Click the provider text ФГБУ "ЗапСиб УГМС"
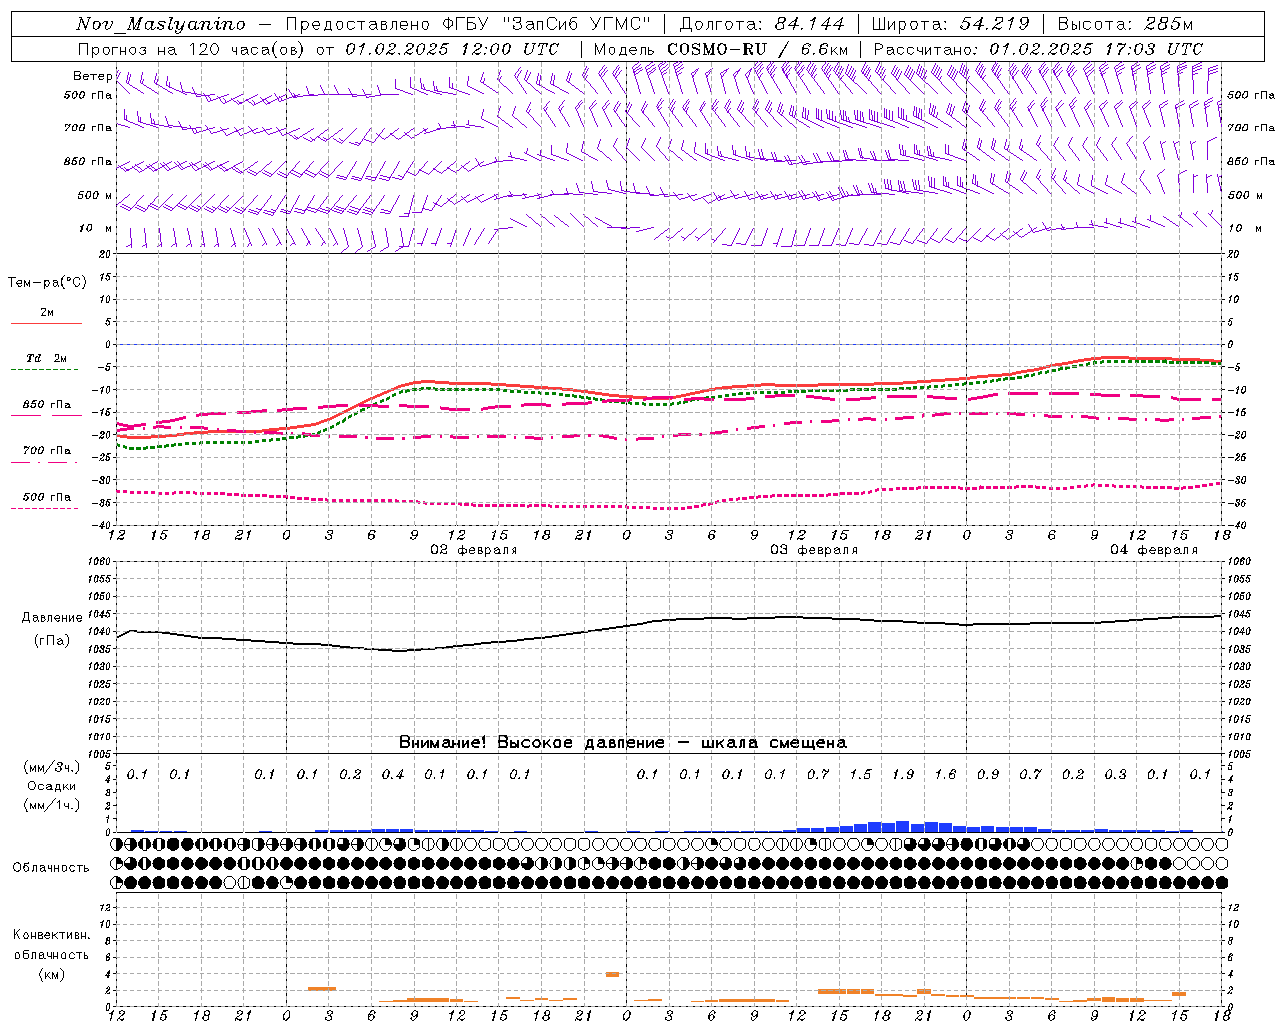 546,24
